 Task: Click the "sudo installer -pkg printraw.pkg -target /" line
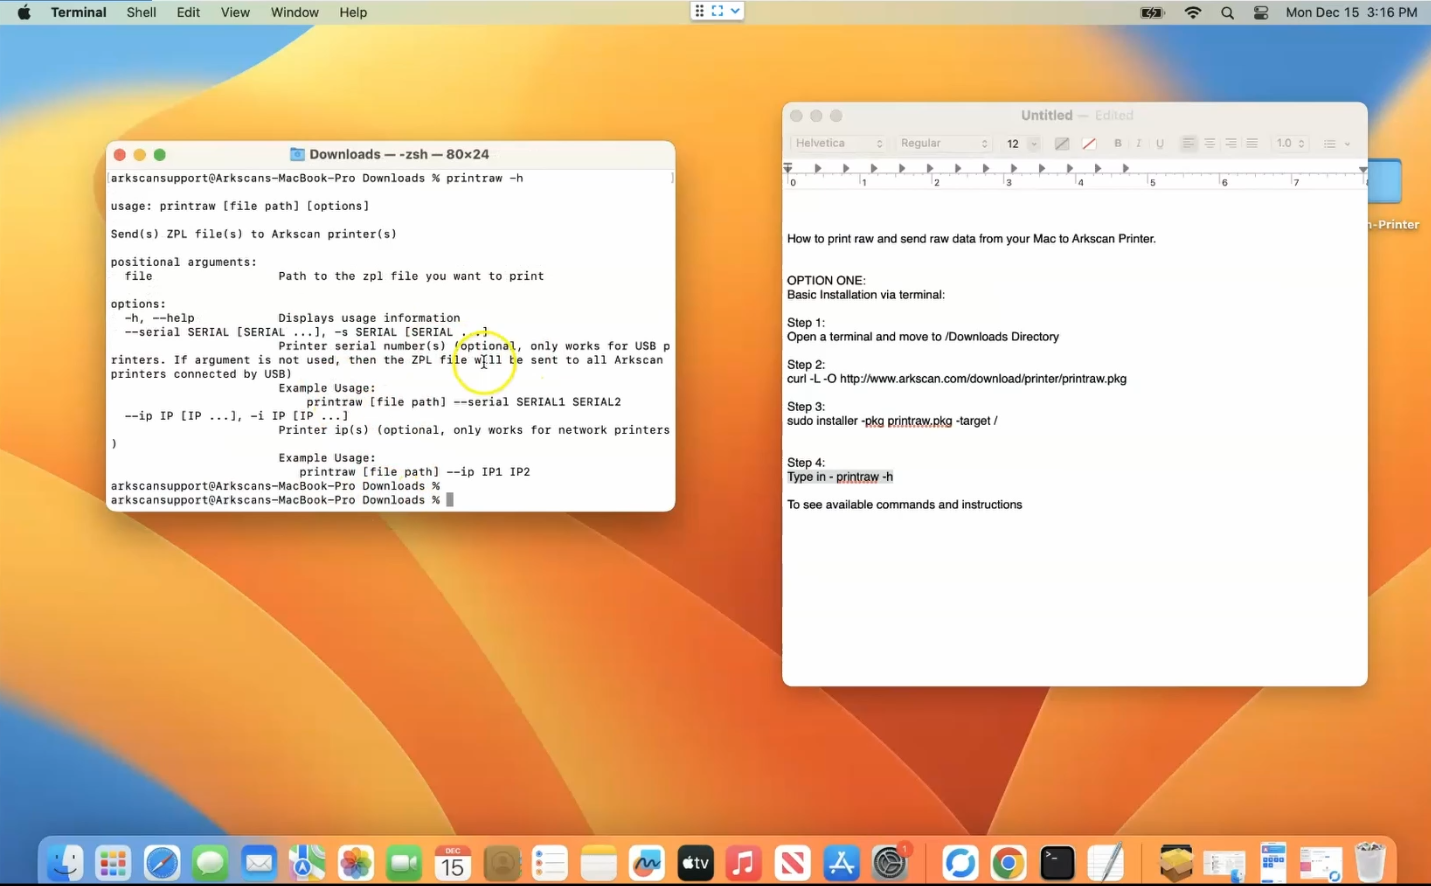tap(892, 421)
